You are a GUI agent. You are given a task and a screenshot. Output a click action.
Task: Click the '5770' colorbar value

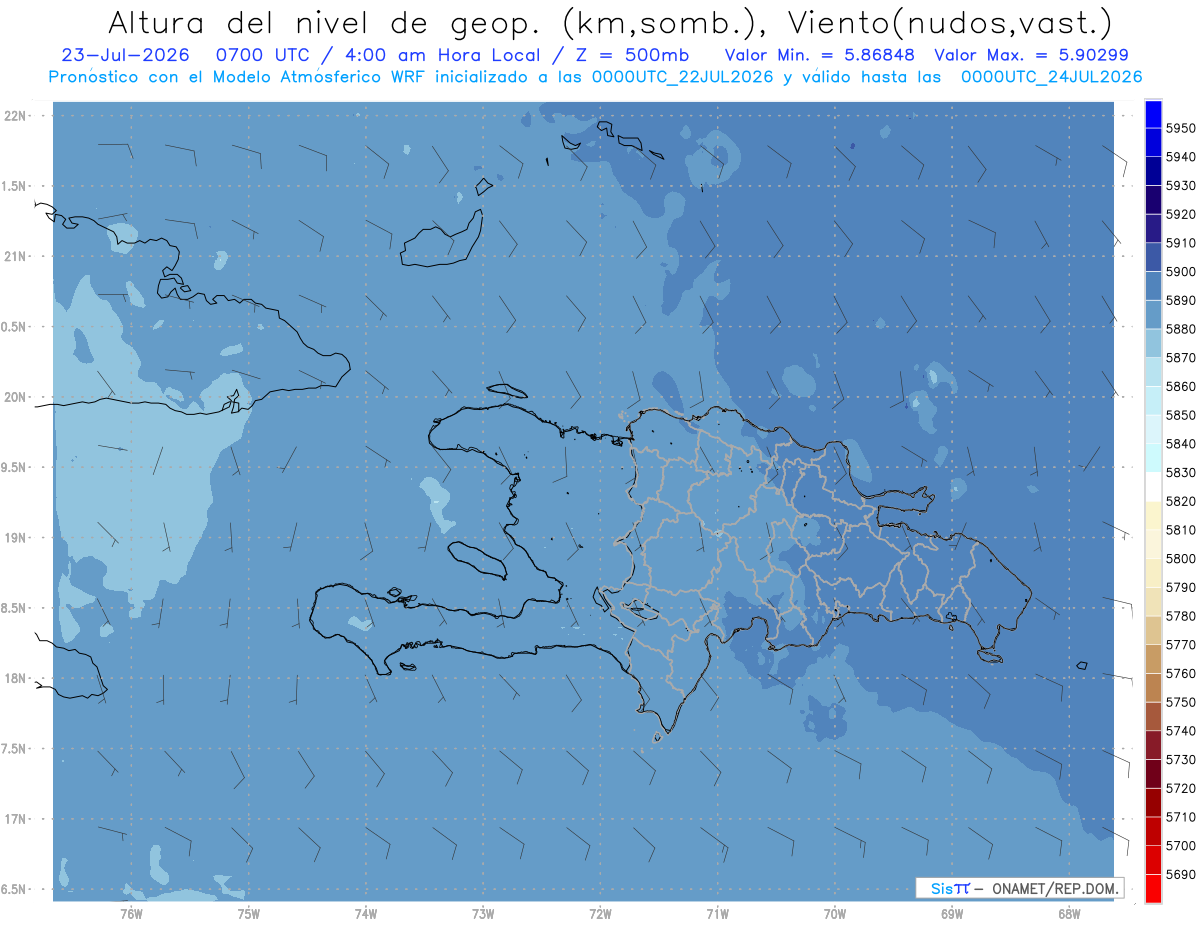click(1180, 645)
